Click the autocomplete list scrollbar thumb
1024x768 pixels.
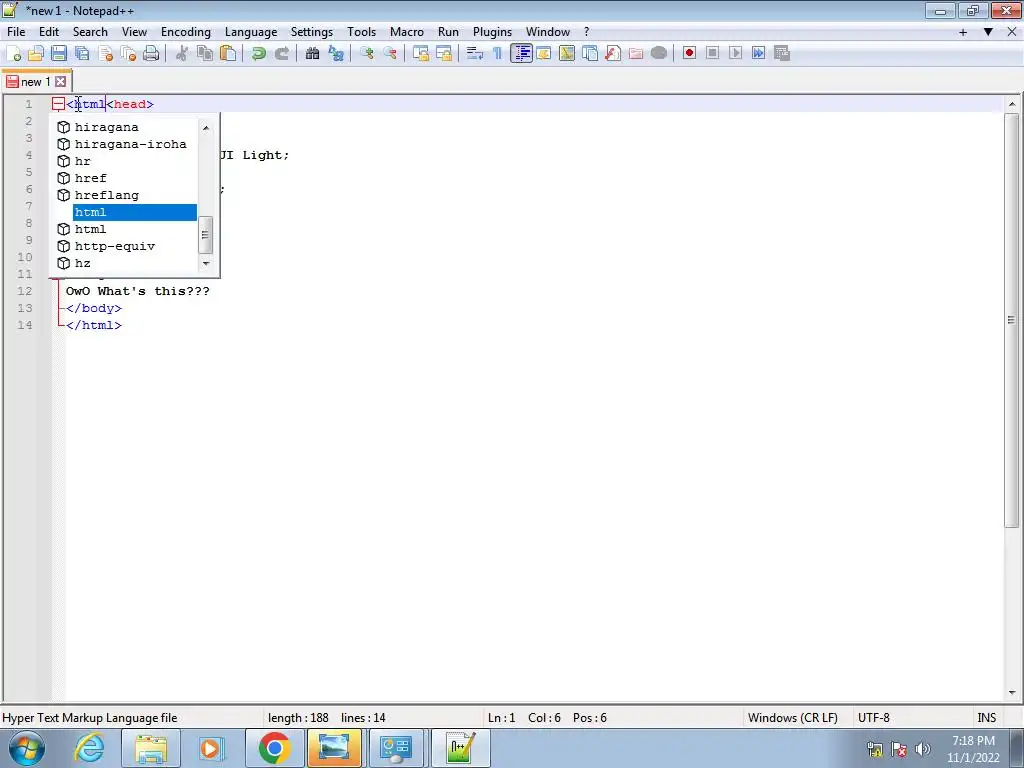tap(205, 234)
